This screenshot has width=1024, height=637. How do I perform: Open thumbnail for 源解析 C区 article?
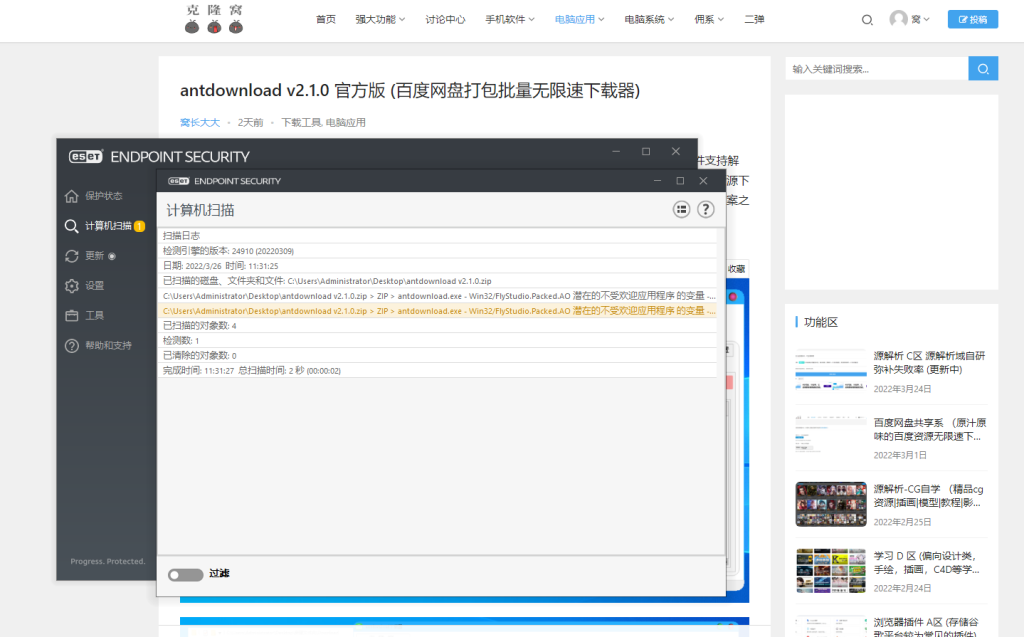[831, 370]
